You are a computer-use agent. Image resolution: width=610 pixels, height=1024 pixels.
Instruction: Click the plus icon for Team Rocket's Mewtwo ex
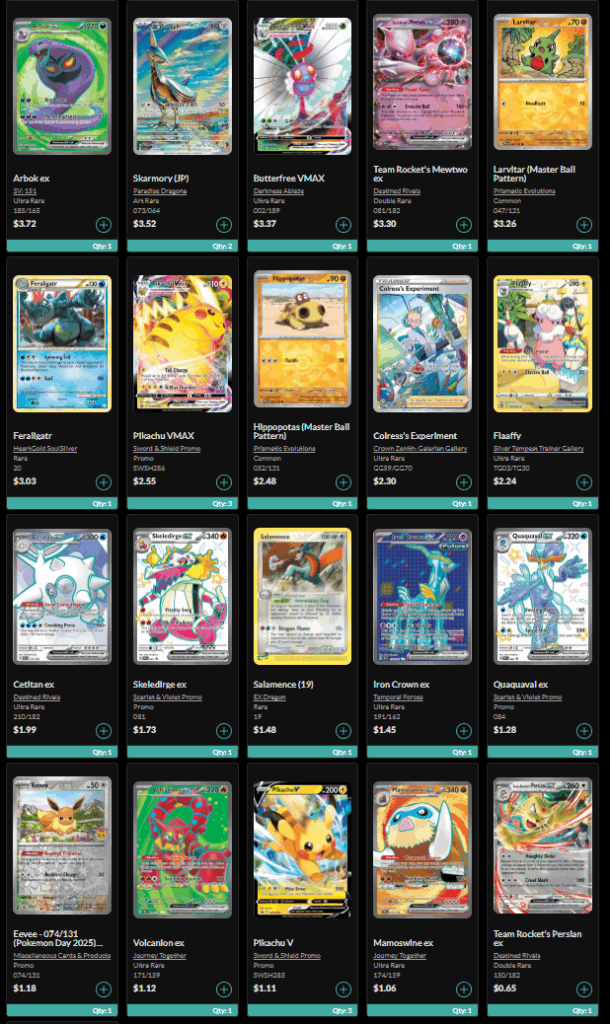[464, 225]
